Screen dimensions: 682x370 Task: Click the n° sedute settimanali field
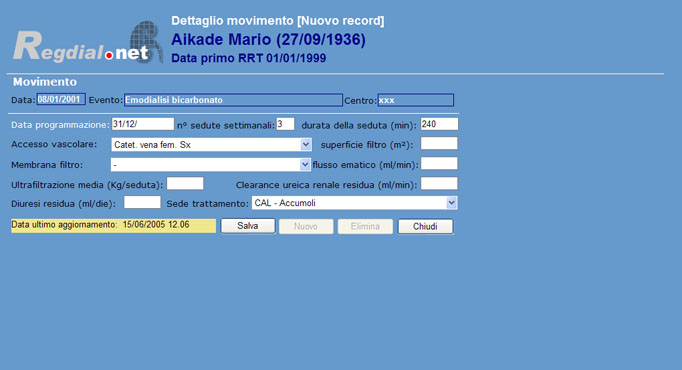pos(285,124)
